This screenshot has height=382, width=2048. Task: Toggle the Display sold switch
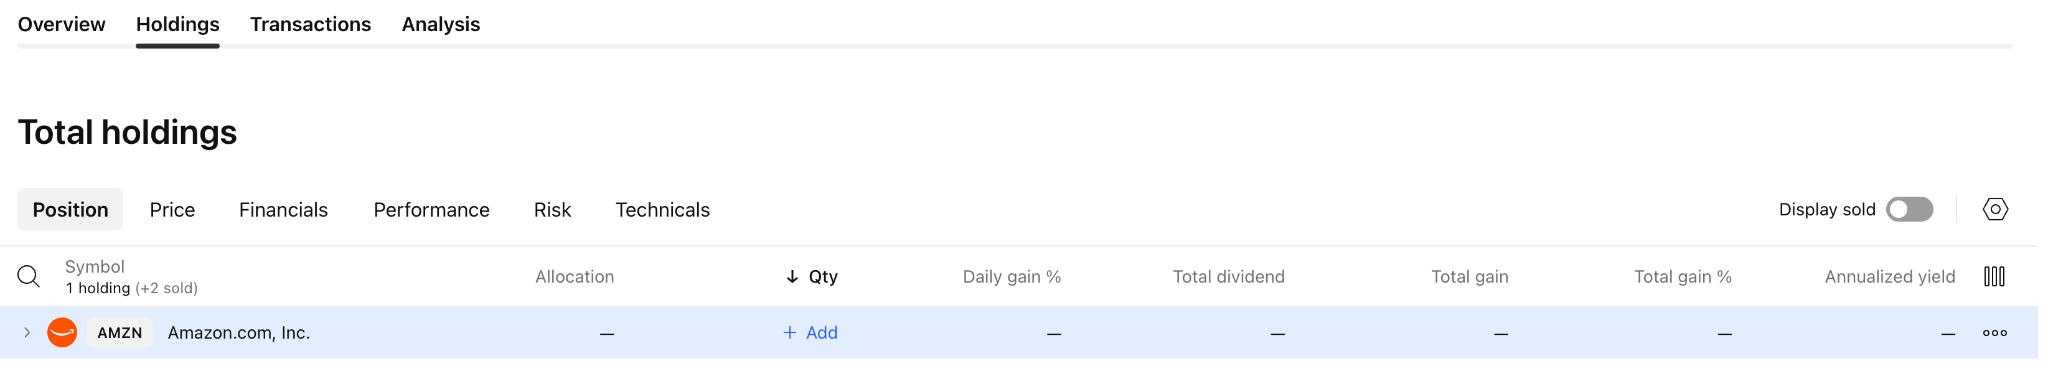coord(1909,209)
